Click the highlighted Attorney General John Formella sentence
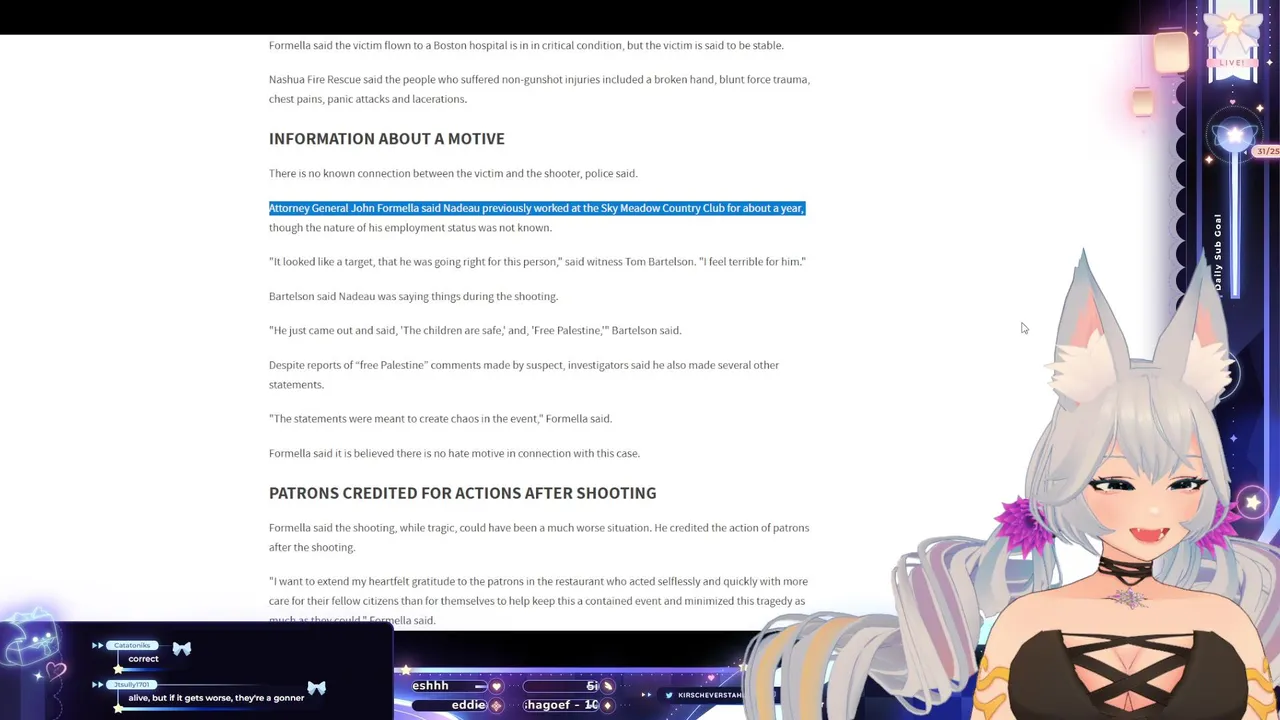The image size is (1280, 720). pos(537,208)
